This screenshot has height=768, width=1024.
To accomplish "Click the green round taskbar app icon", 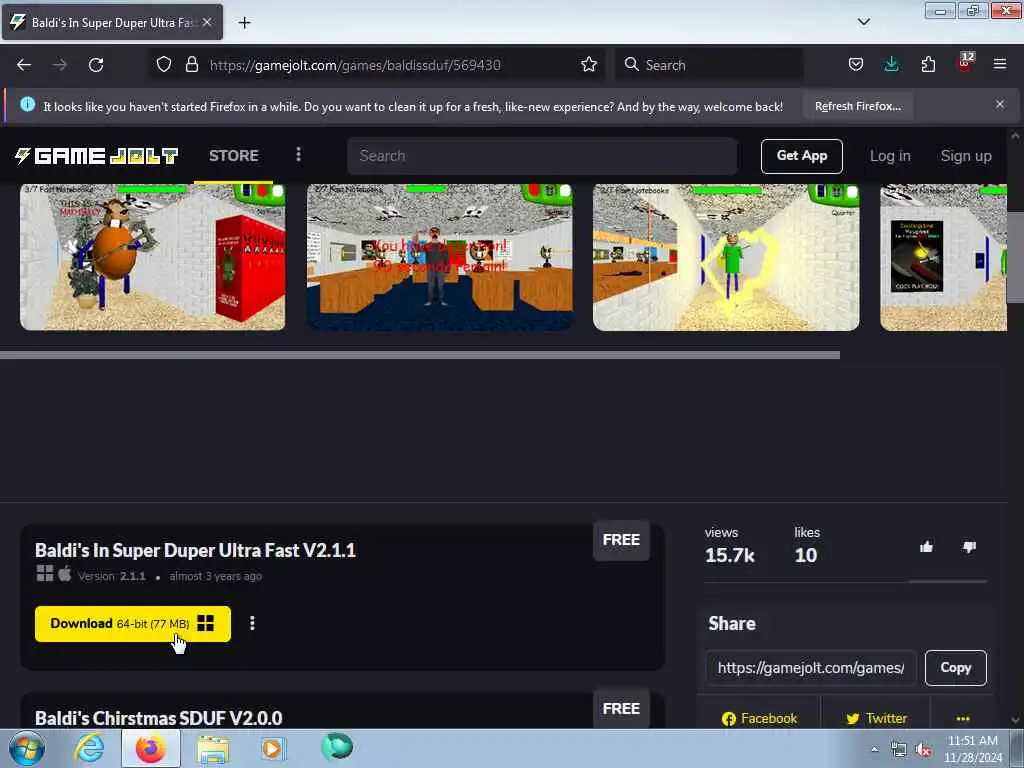I will pos(337,747).
